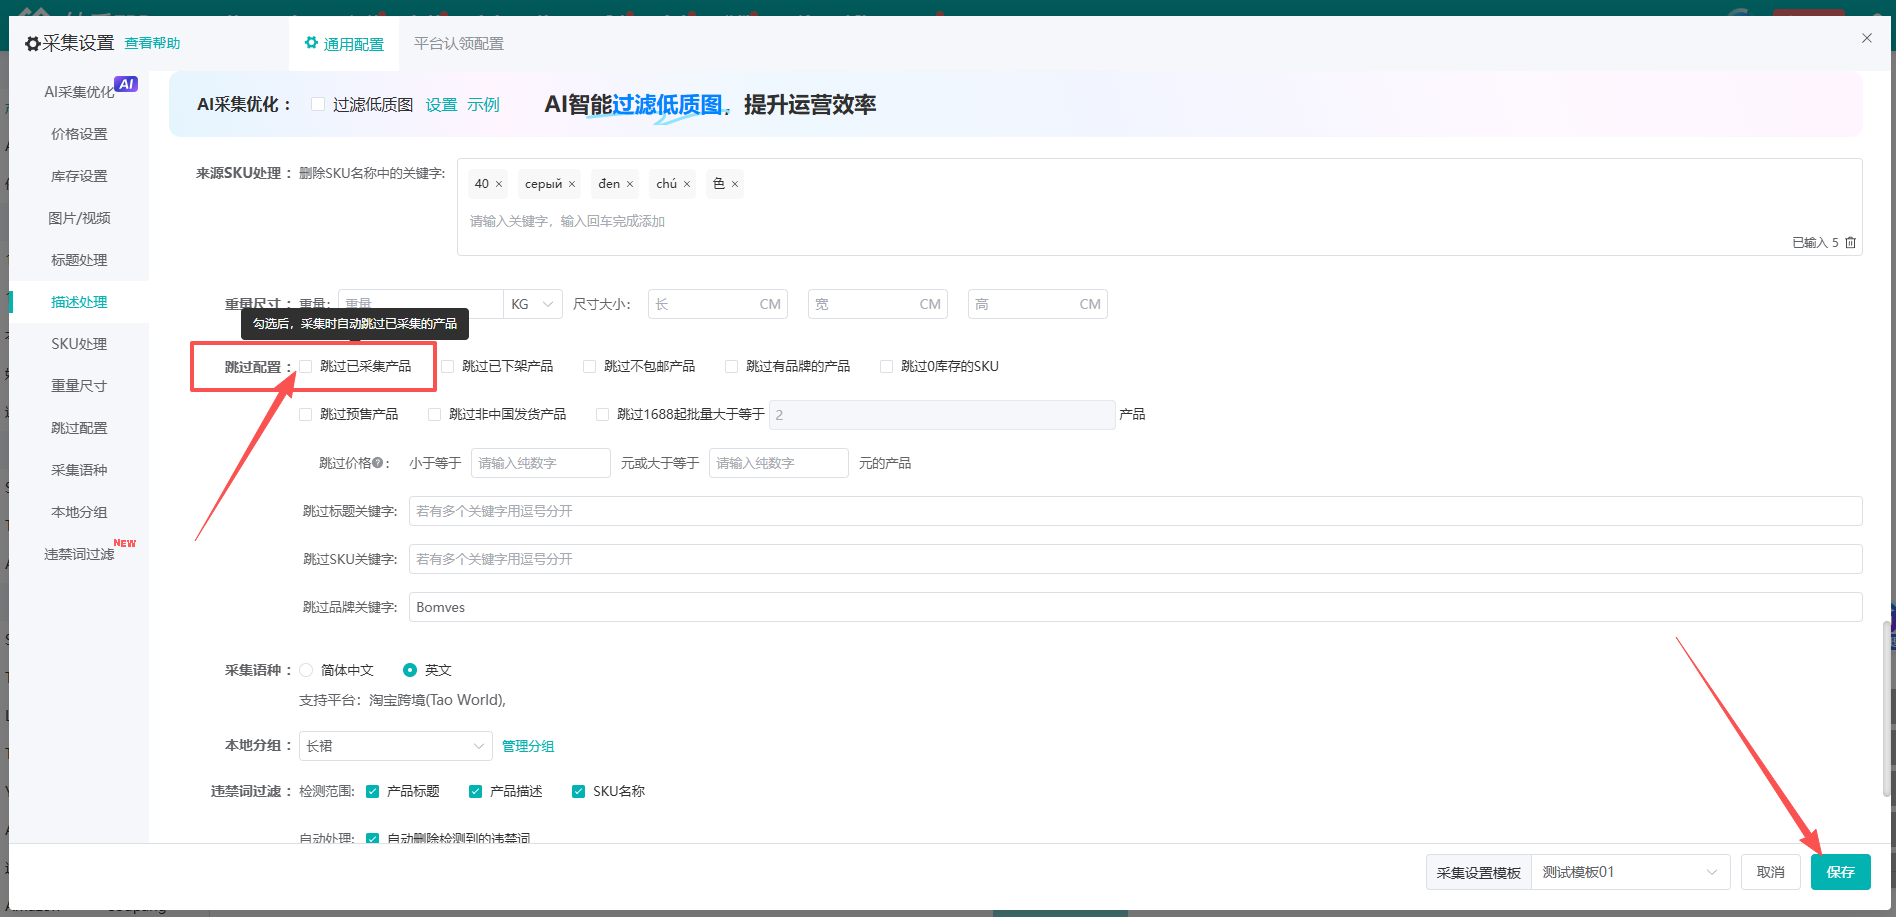1896x917 pixels.
Task: Remove the "серый" keyword tag
Action: 572,184
